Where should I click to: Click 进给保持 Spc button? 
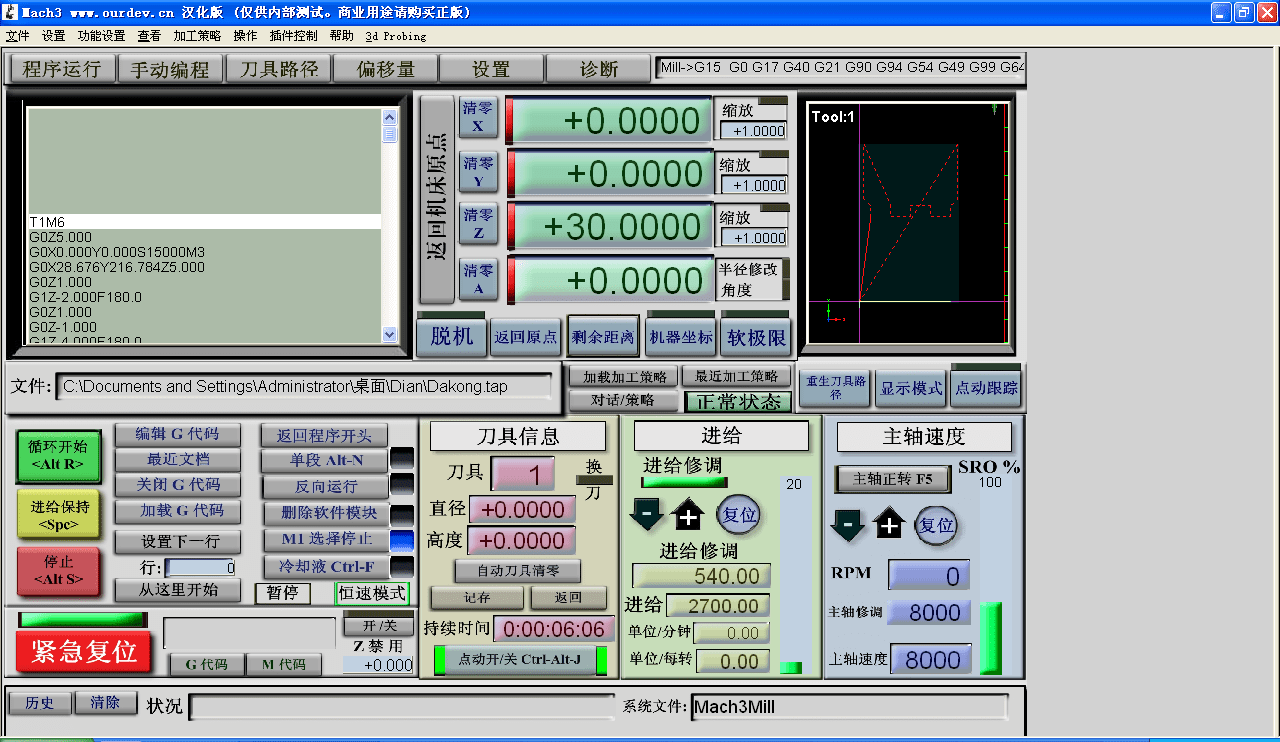coord(58,514)
